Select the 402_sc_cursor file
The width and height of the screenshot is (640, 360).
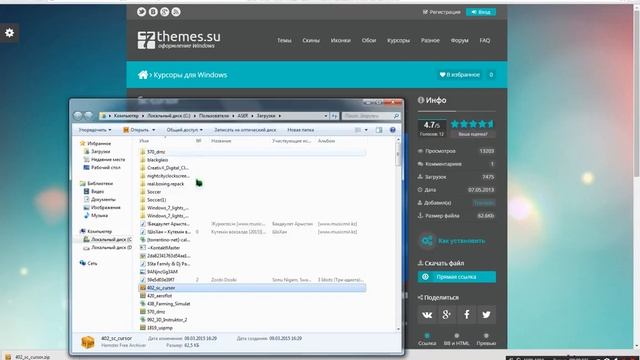252,288
